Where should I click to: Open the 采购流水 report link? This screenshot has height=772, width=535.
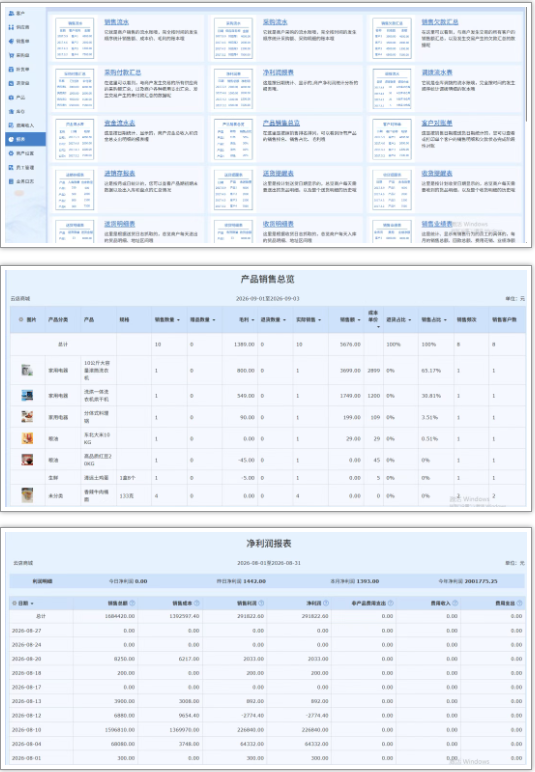tap(275, 22)
